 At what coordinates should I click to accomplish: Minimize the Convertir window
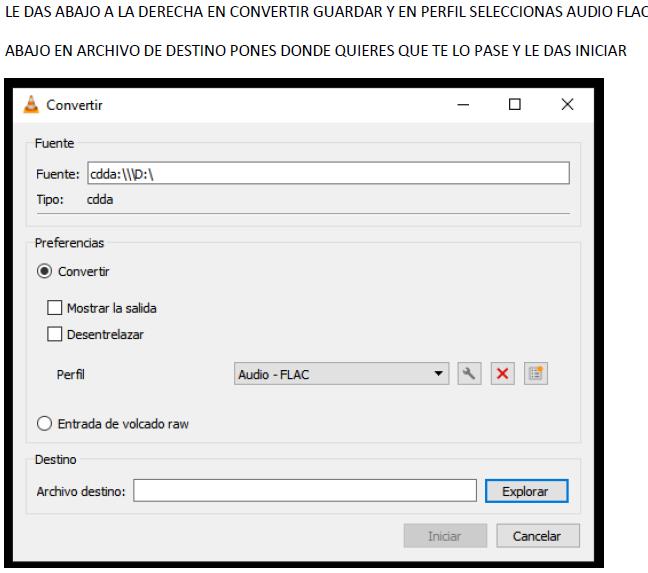[x=463, y=105]
